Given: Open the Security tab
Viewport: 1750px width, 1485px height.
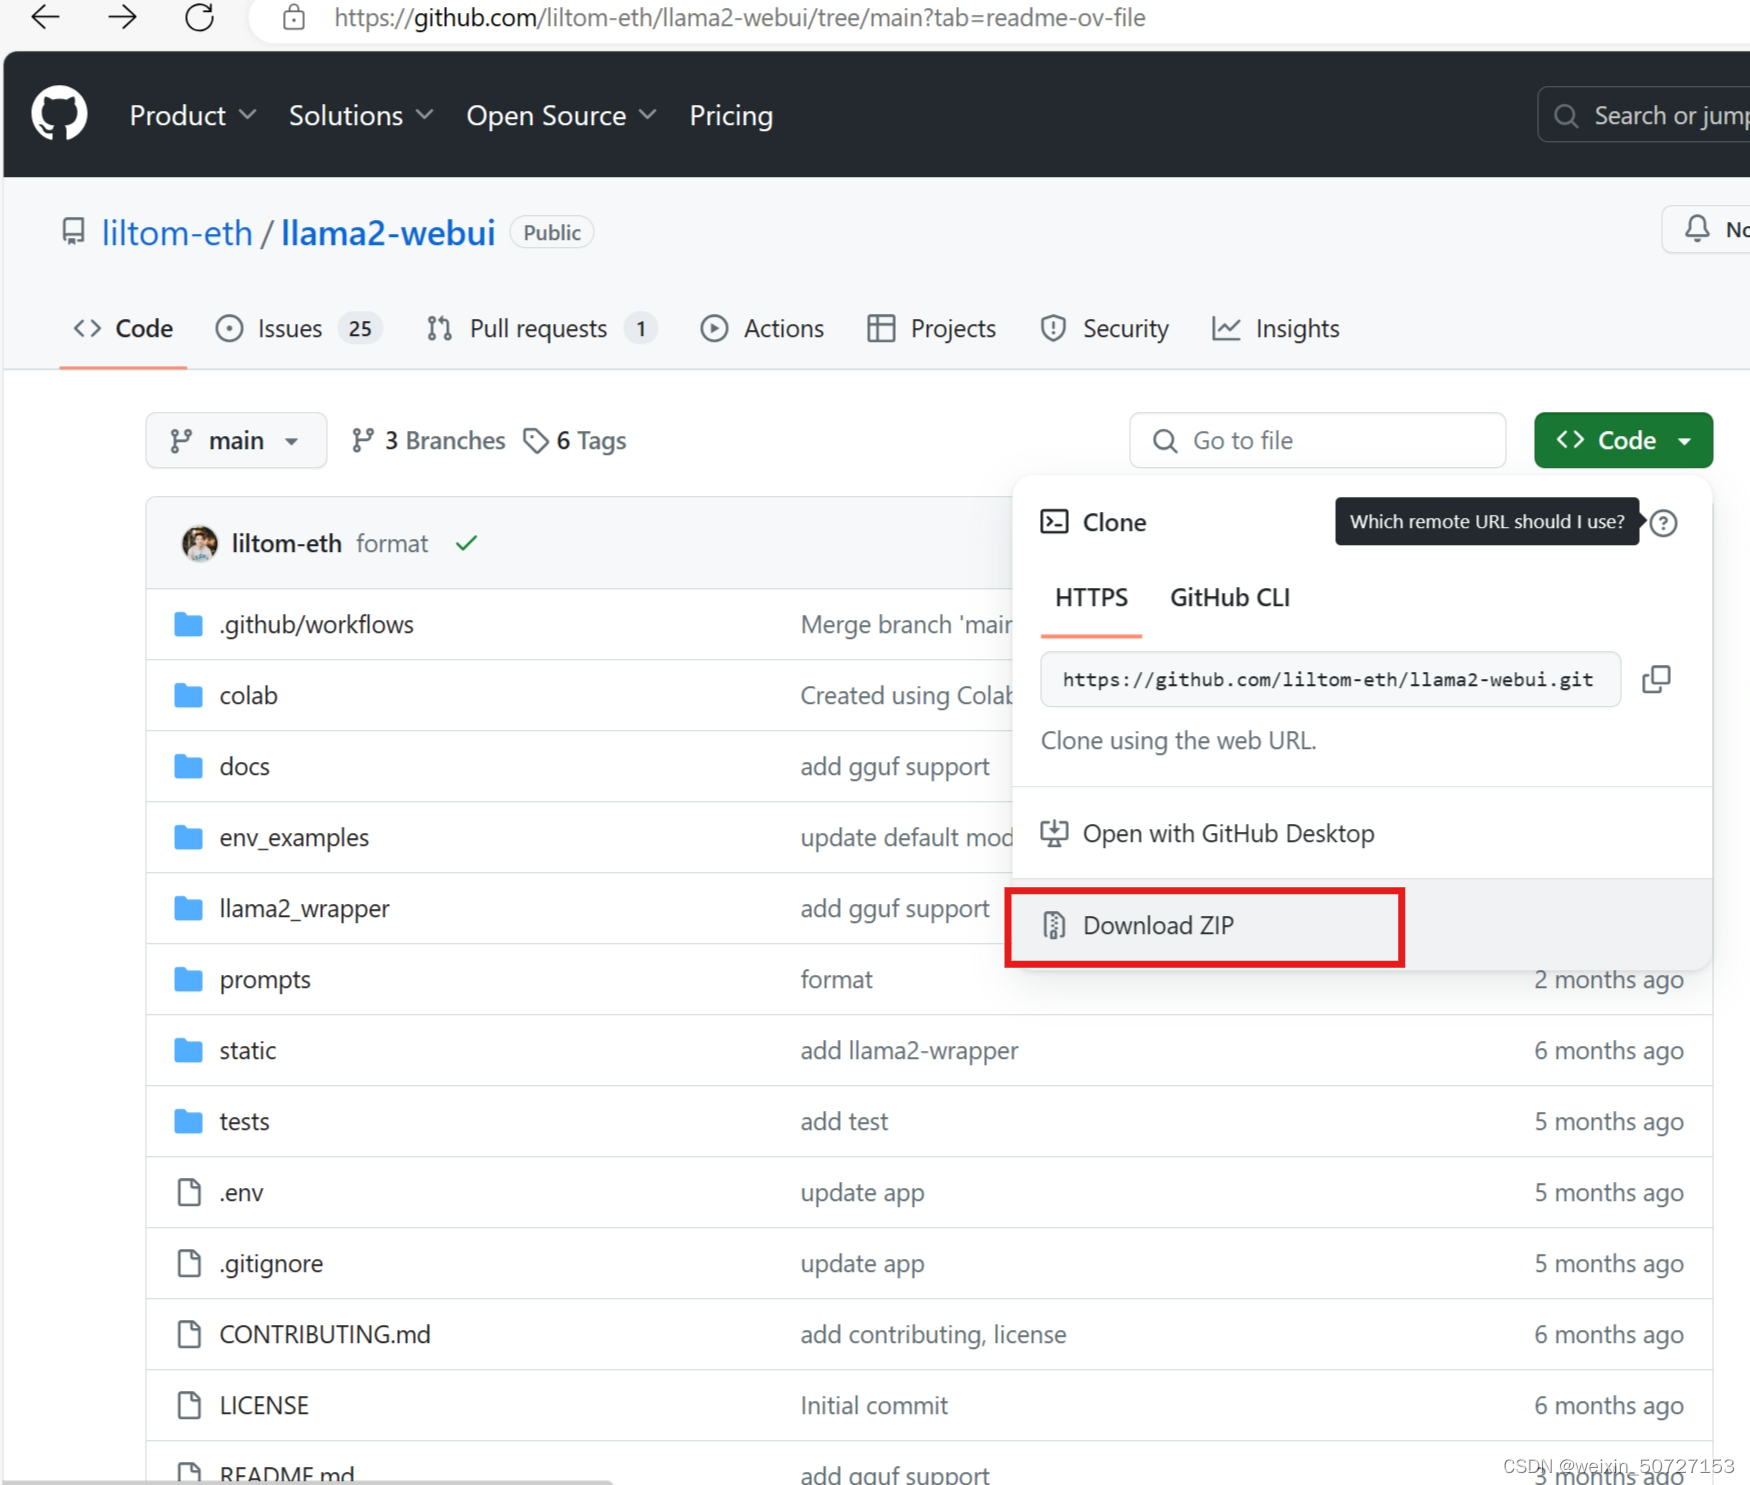Looking at the screenshot, I should (x=1104, y=329).
